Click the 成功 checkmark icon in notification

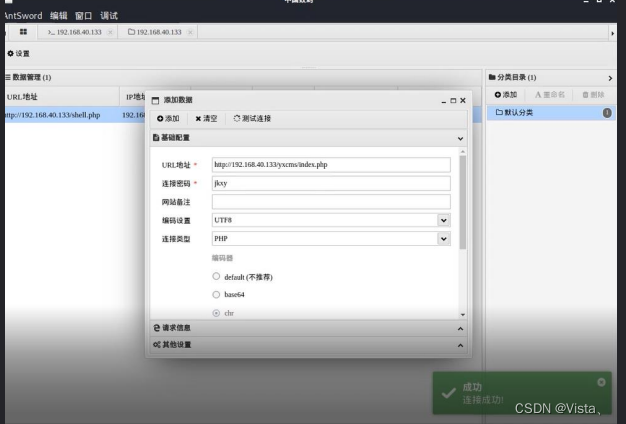[x=449, y=393]
